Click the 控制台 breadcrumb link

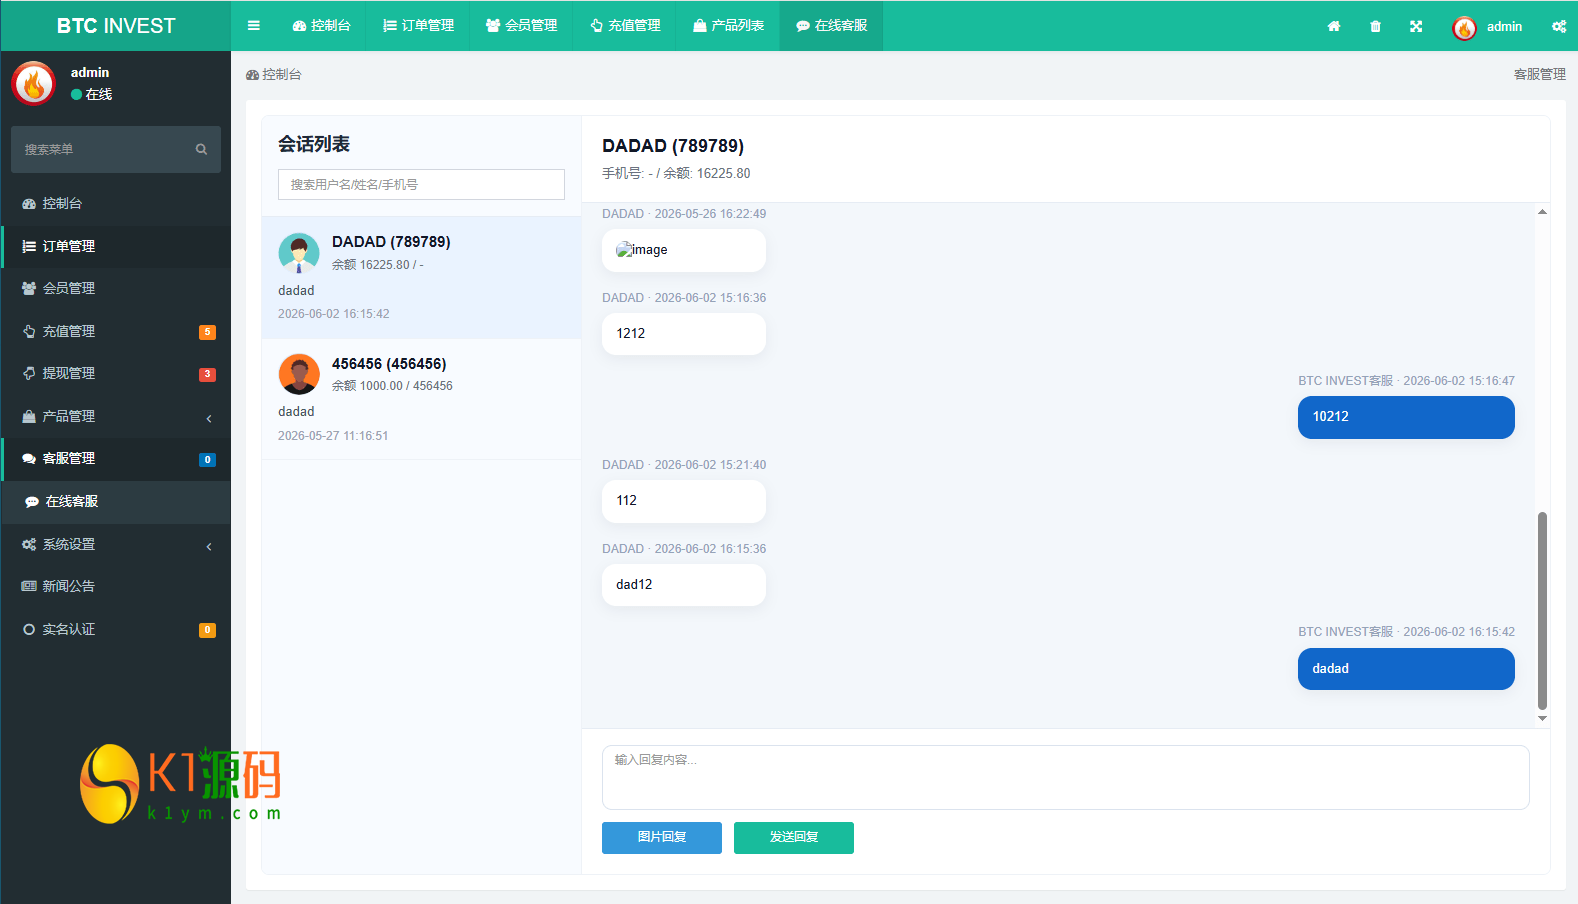click(x=274, y=74)
